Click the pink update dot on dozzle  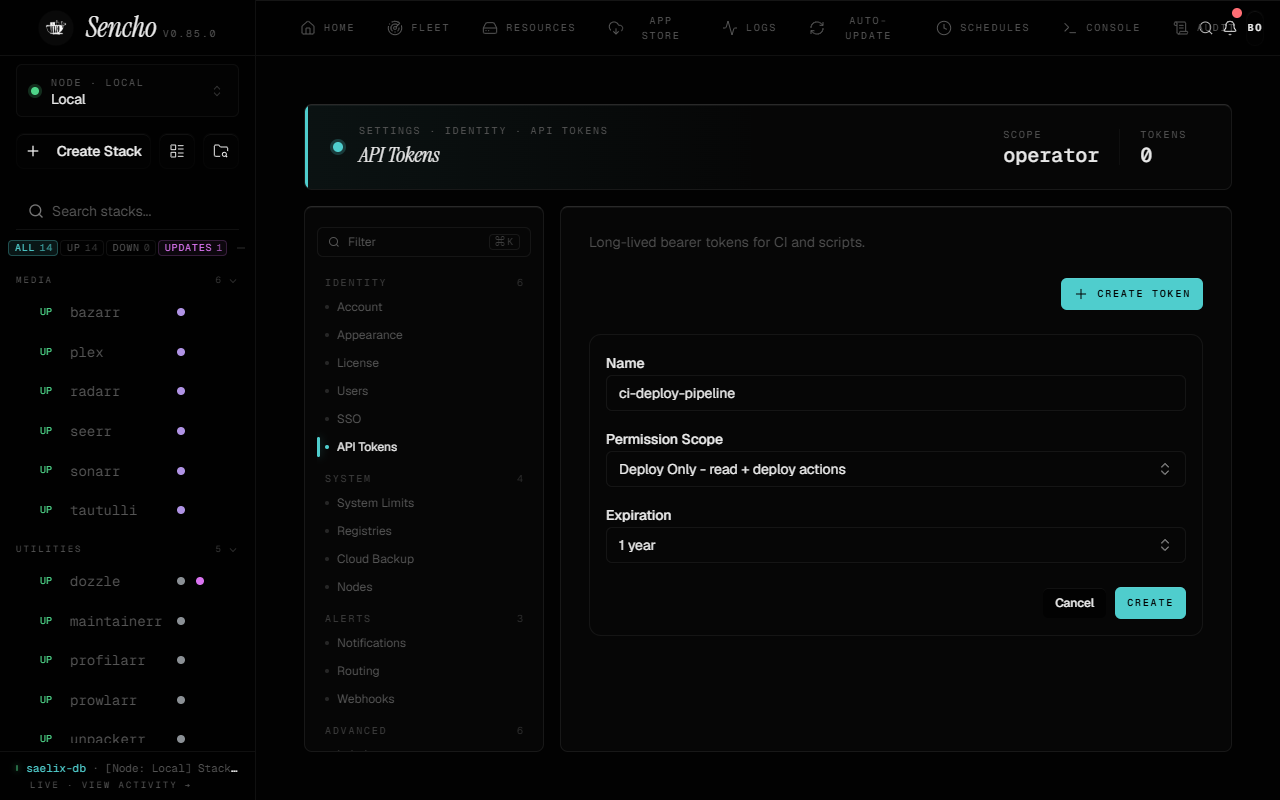[200, 581]
